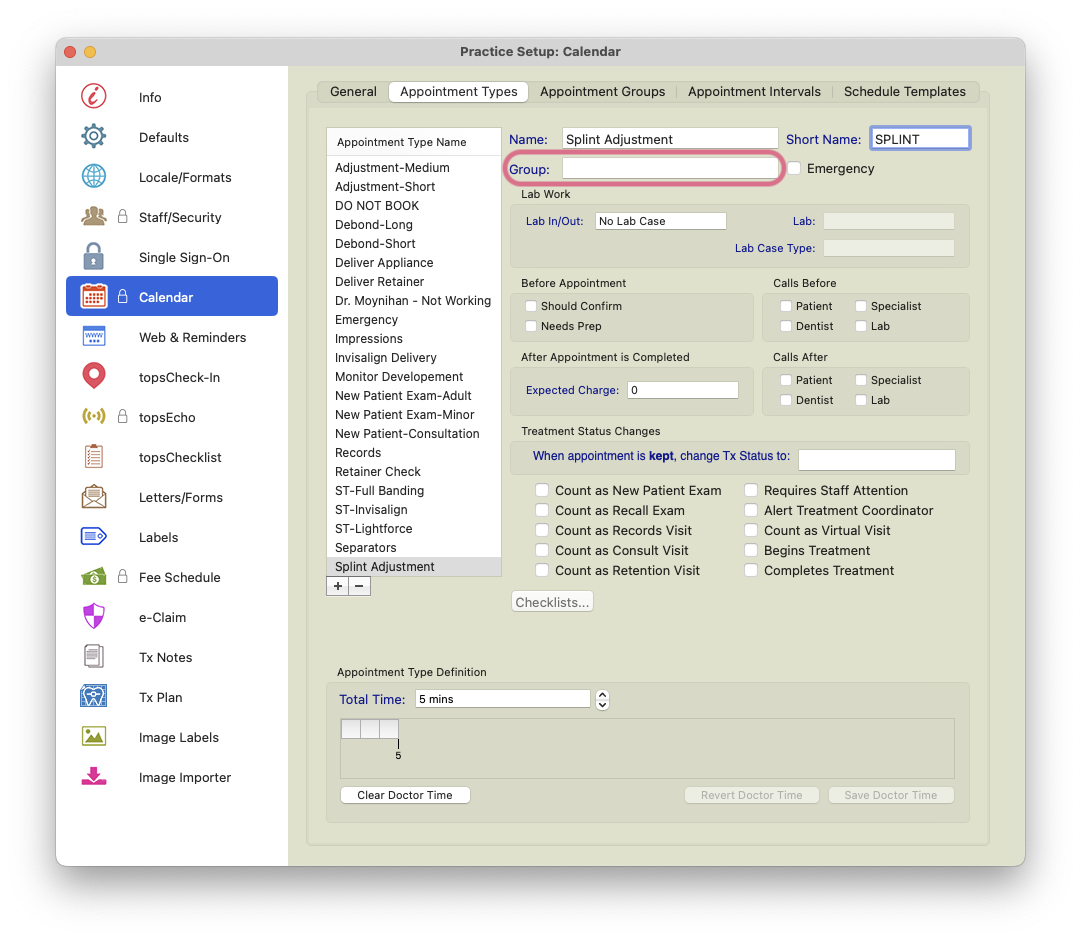Tick the Should Confirm checkbox
The height and width of the screenshot is (940, 1081).
click(x=531, y=306)
